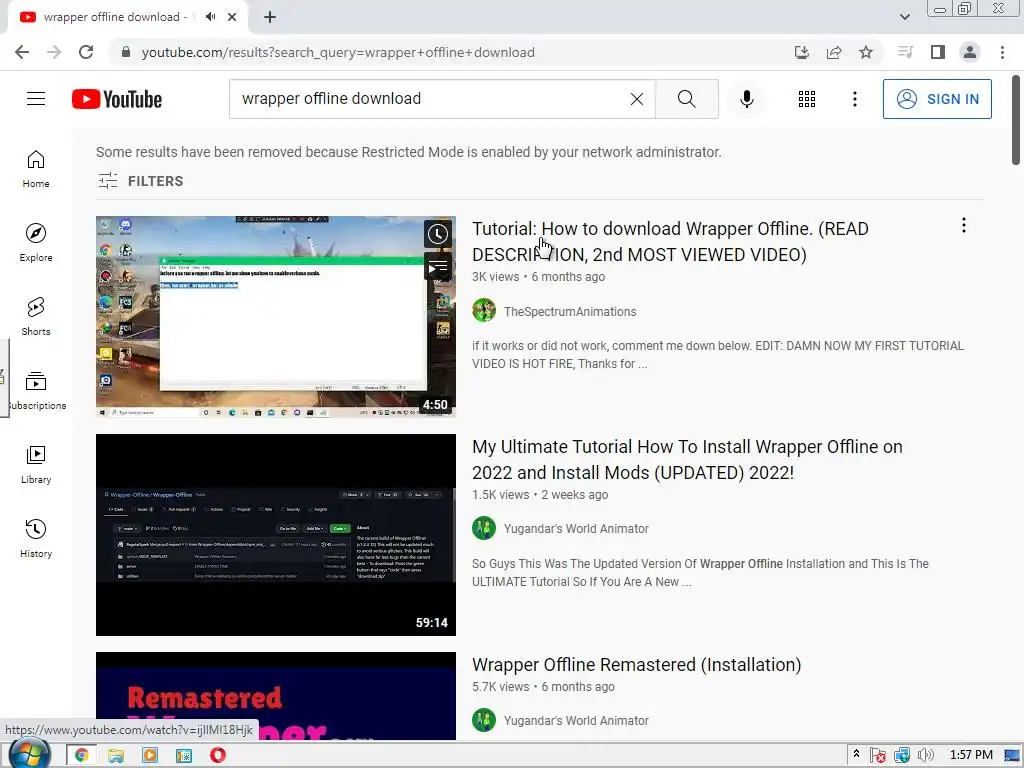Viewport: 1024px width, 768px height.
Task: Open the YouTube hamburger guide menu
Action: [x=36, y=99]
